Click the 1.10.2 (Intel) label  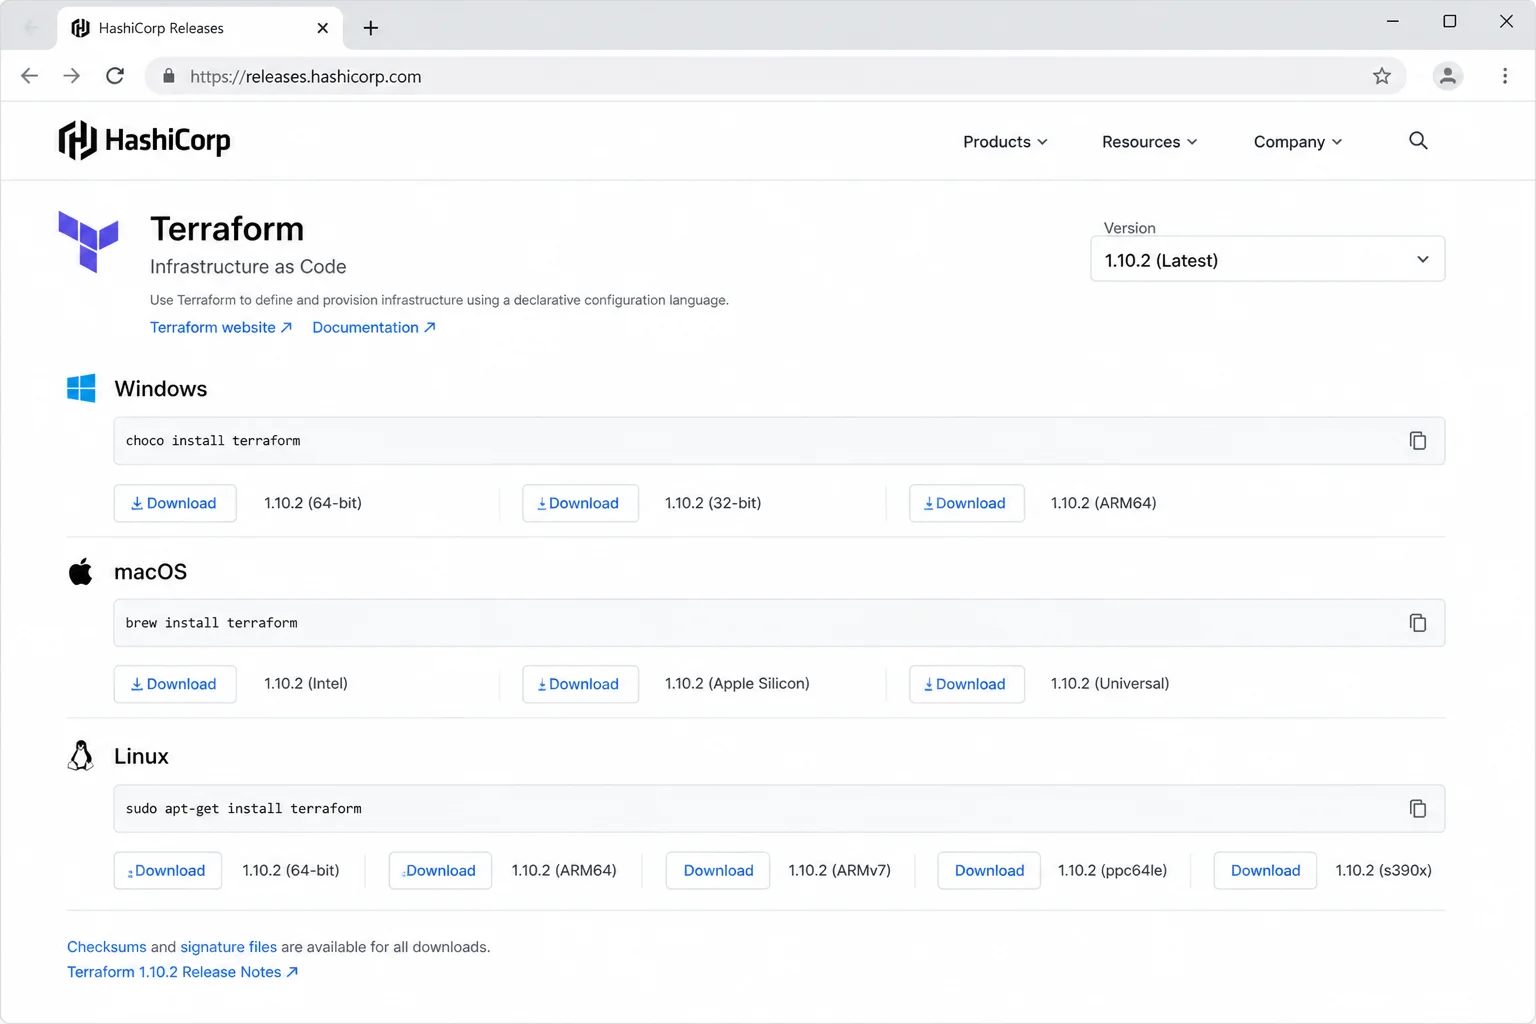tap(306, 684)
